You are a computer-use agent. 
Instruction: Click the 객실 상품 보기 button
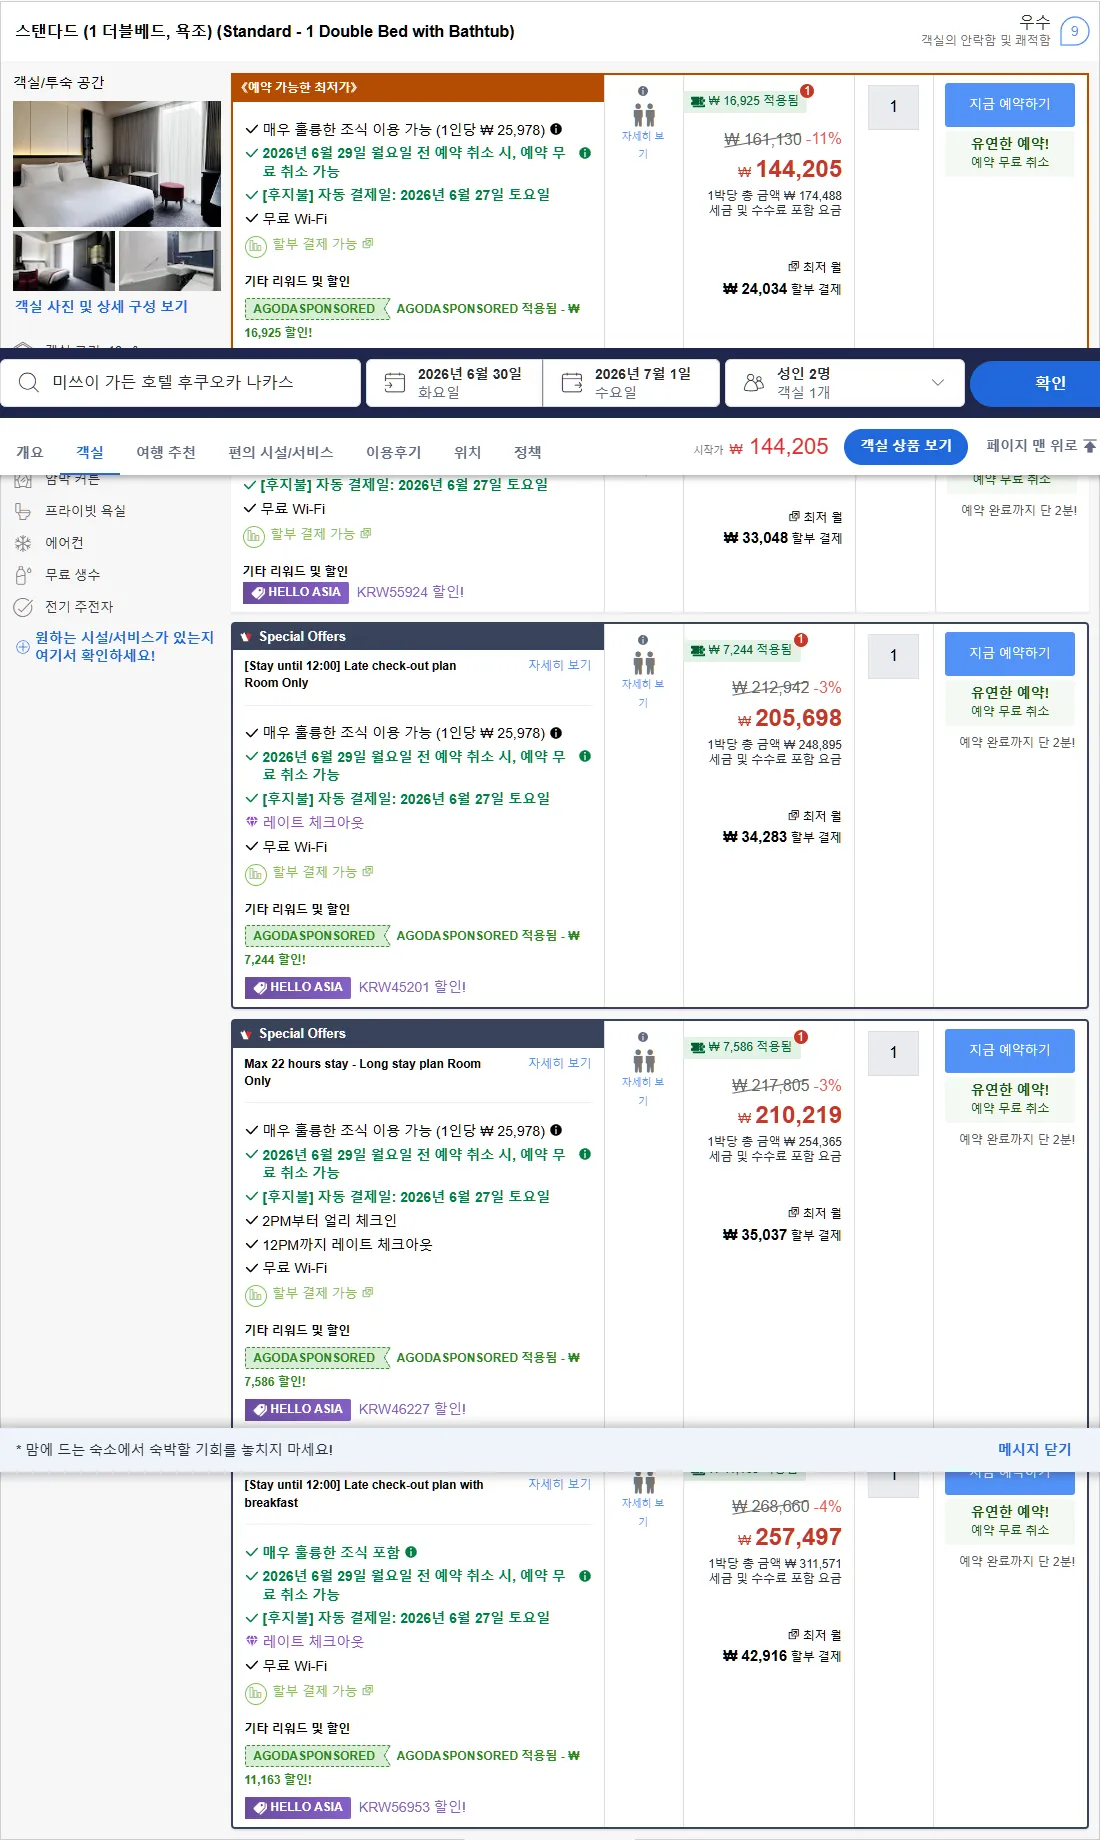click(906, 446)
